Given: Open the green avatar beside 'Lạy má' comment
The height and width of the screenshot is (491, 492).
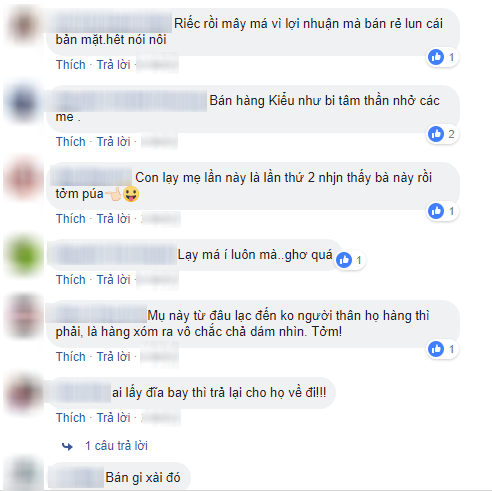Looking at the screenshot, I should 24,256.
